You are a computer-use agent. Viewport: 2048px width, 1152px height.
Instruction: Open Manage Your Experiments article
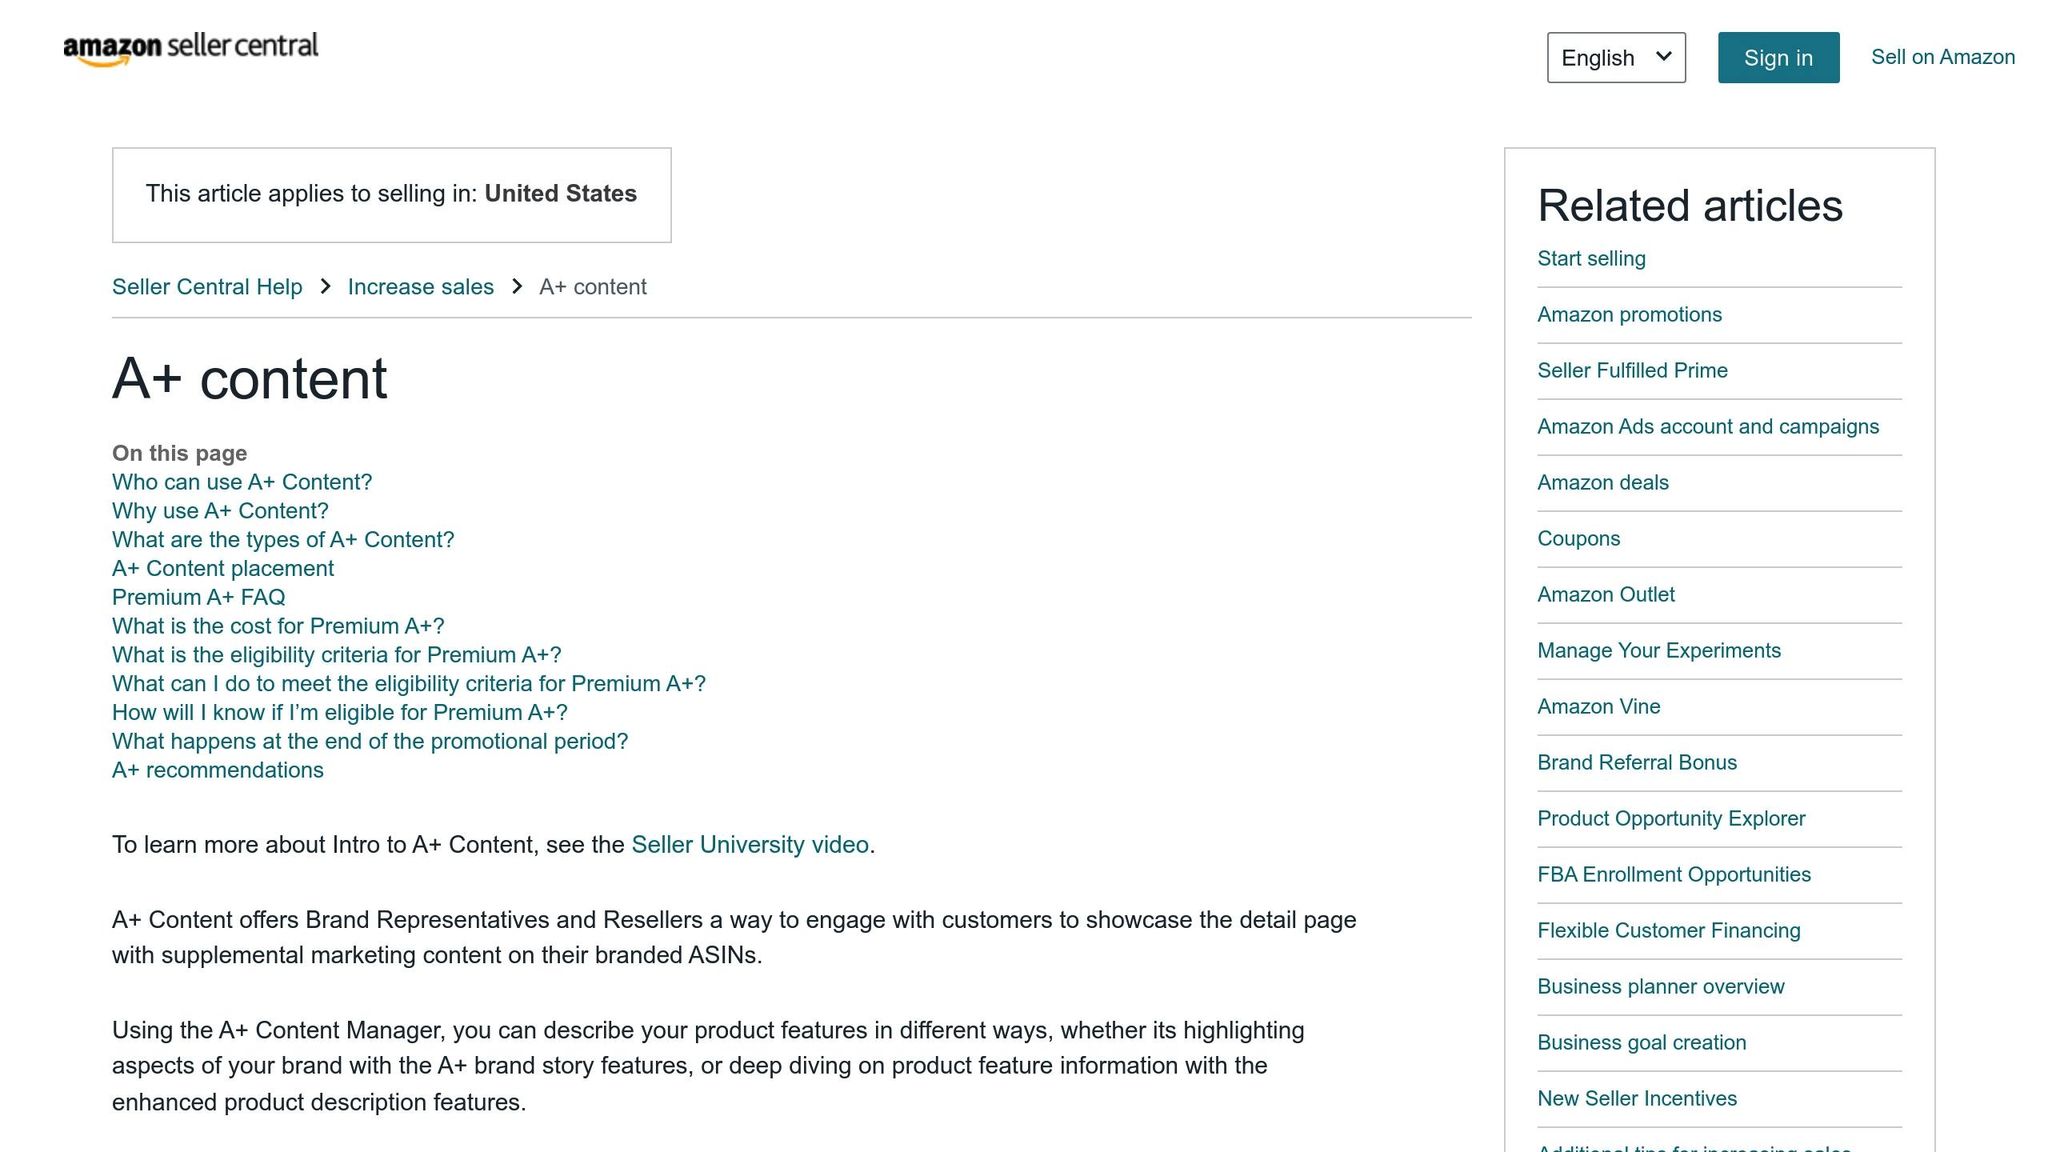1659,651
